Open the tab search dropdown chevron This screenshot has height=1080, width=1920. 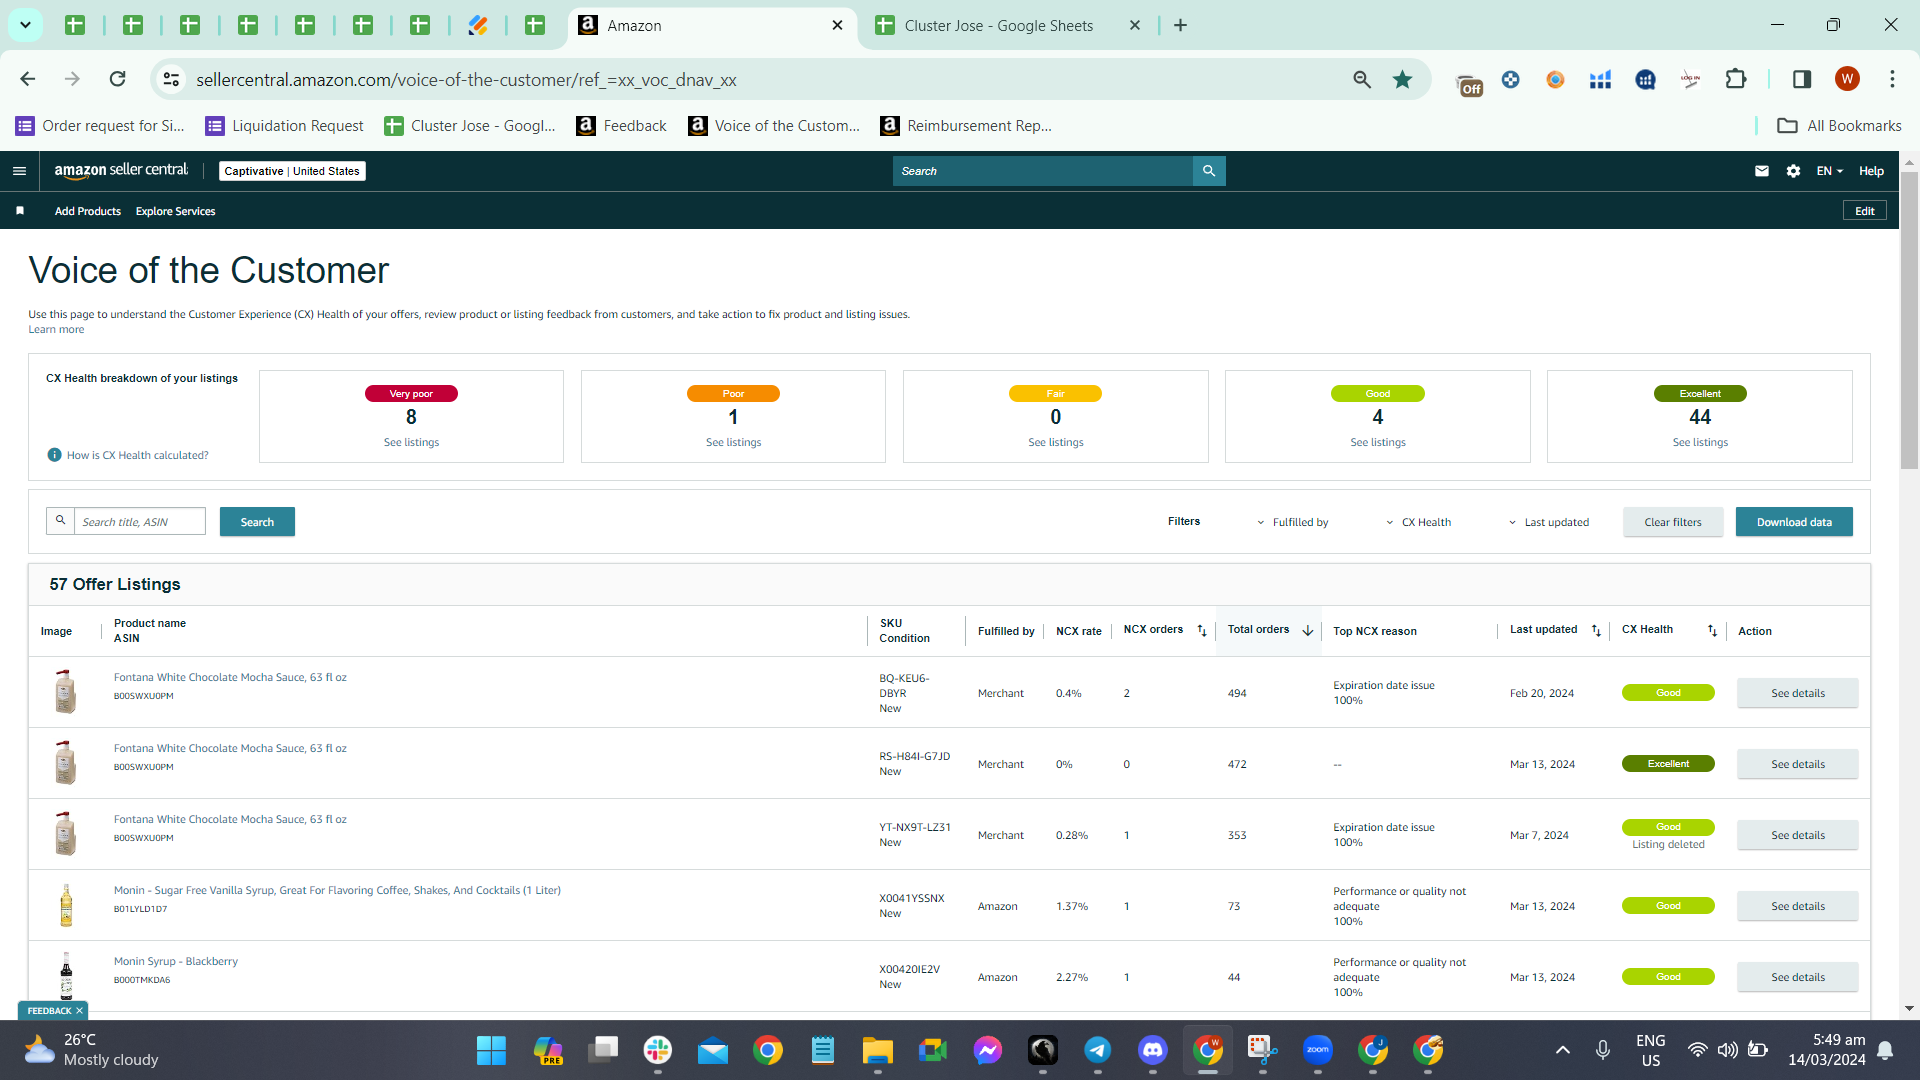click(x=25, y=25)
